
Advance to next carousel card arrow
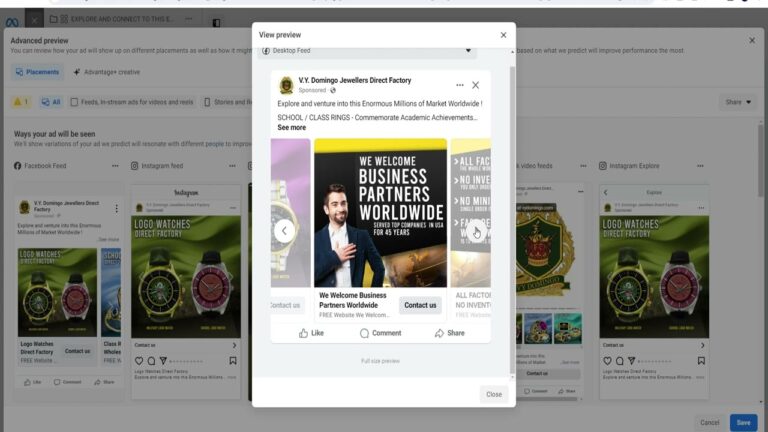(x=475, y=231)
